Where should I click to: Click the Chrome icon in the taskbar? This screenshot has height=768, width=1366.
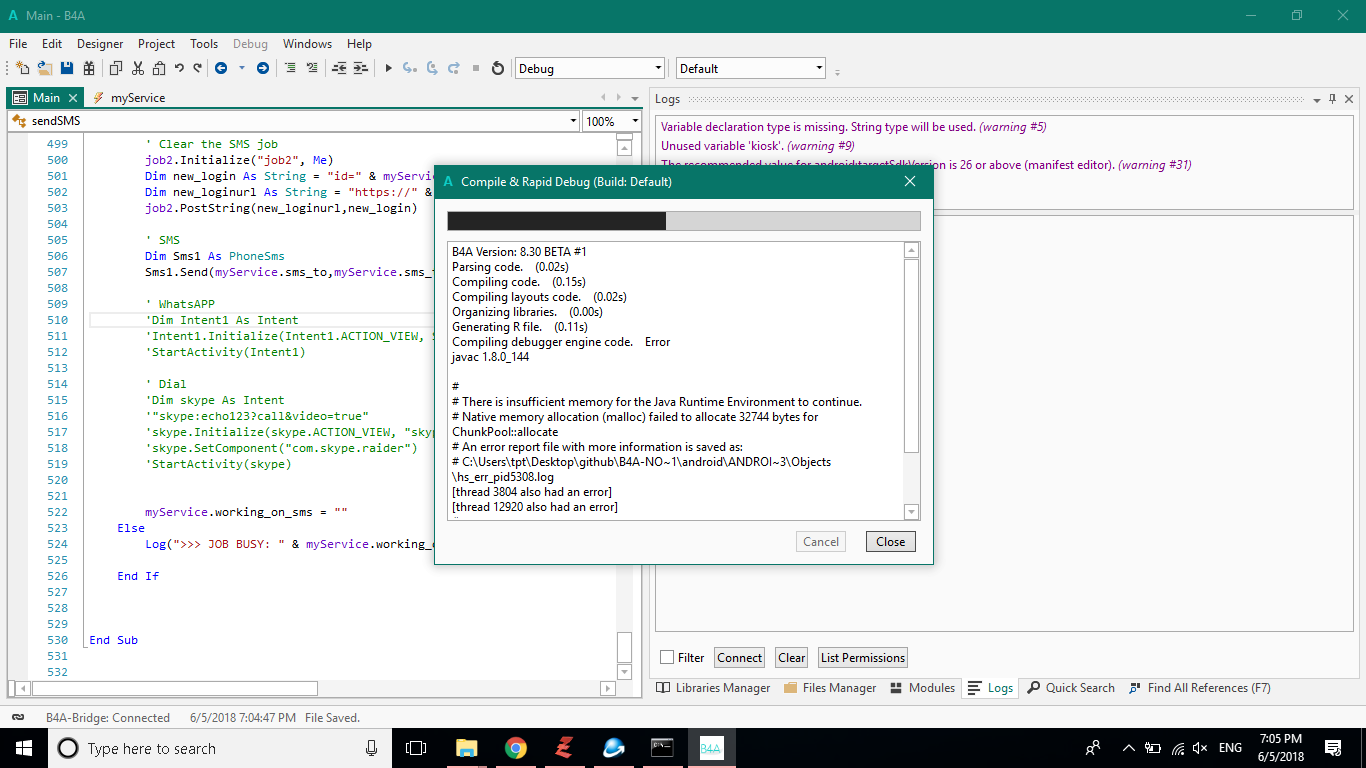pos(515,748)
